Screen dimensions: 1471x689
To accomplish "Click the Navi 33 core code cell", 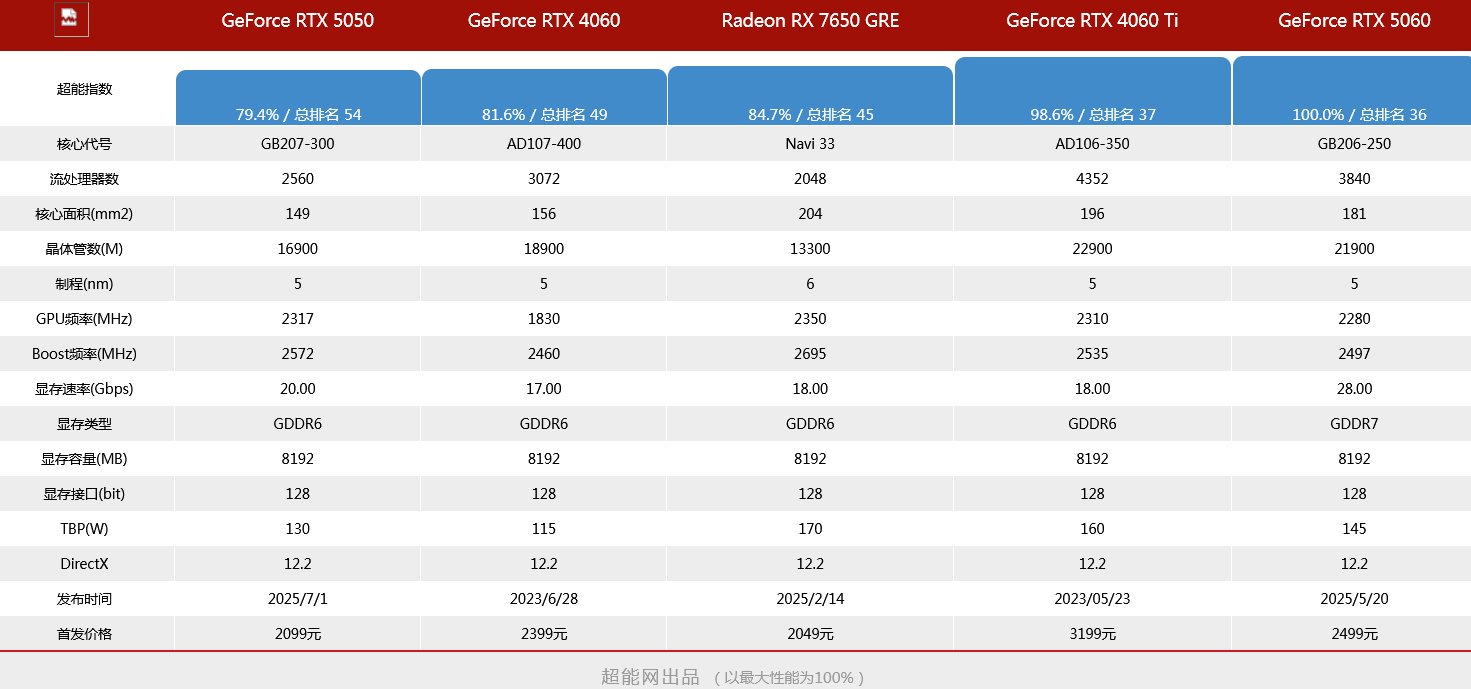I will tap(810, 143).
